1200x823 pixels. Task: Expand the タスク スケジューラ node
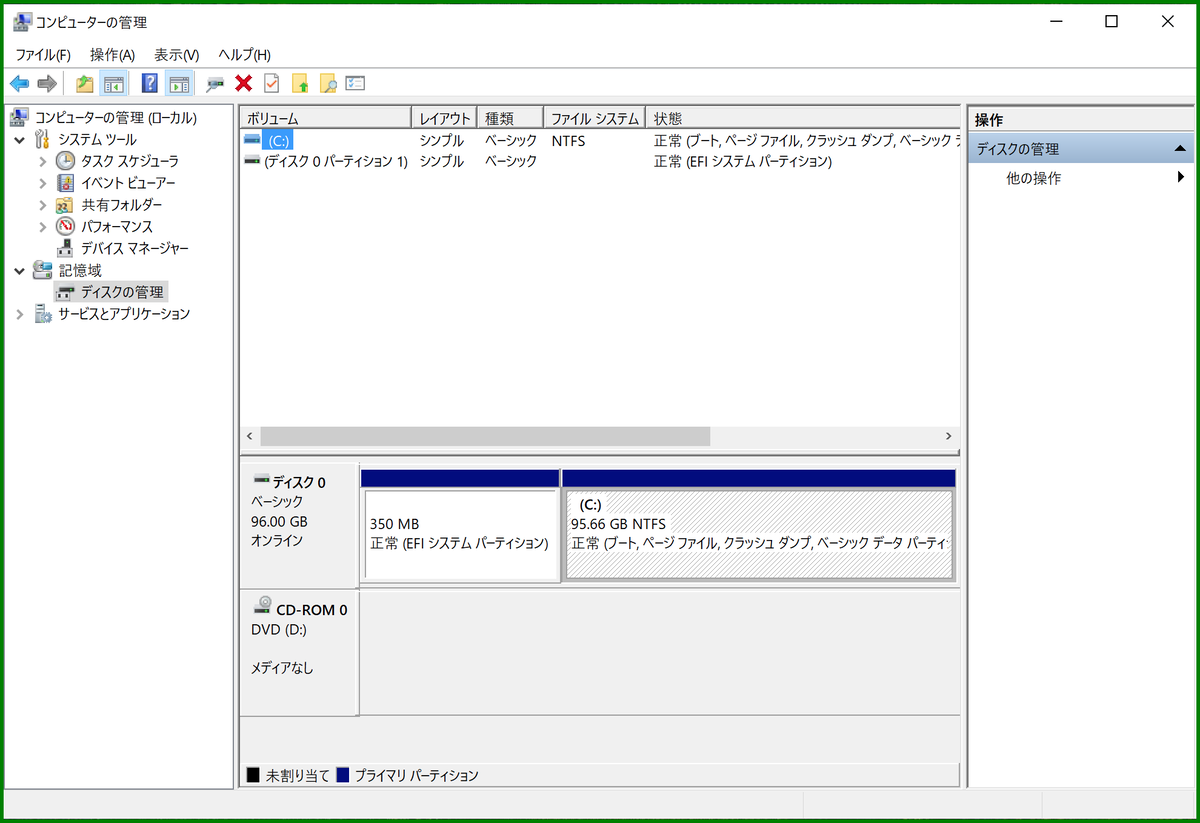tap(42, 161)
